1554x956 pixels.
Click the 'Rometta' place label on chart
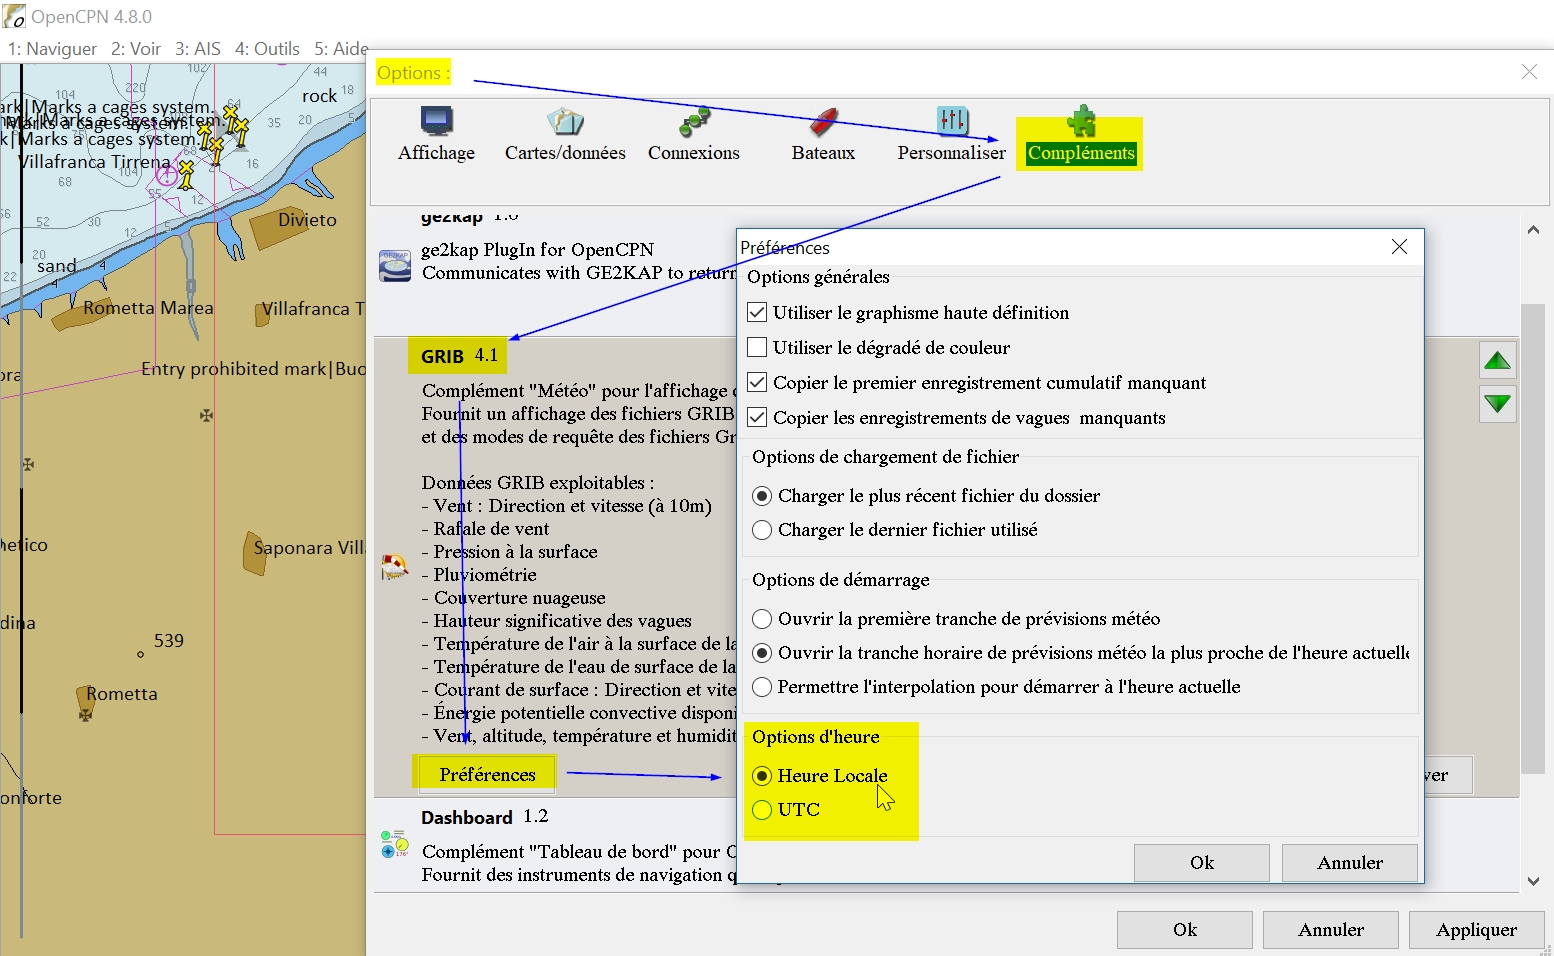coord(122,694)
